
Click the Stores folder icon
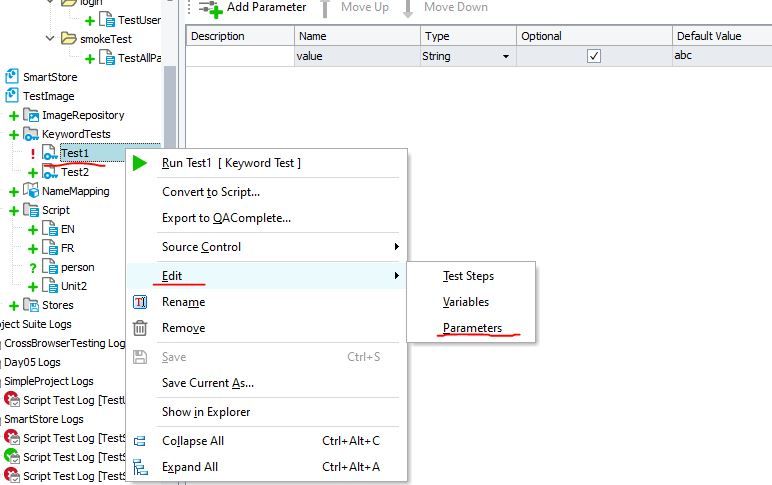[x=31, y=305]
